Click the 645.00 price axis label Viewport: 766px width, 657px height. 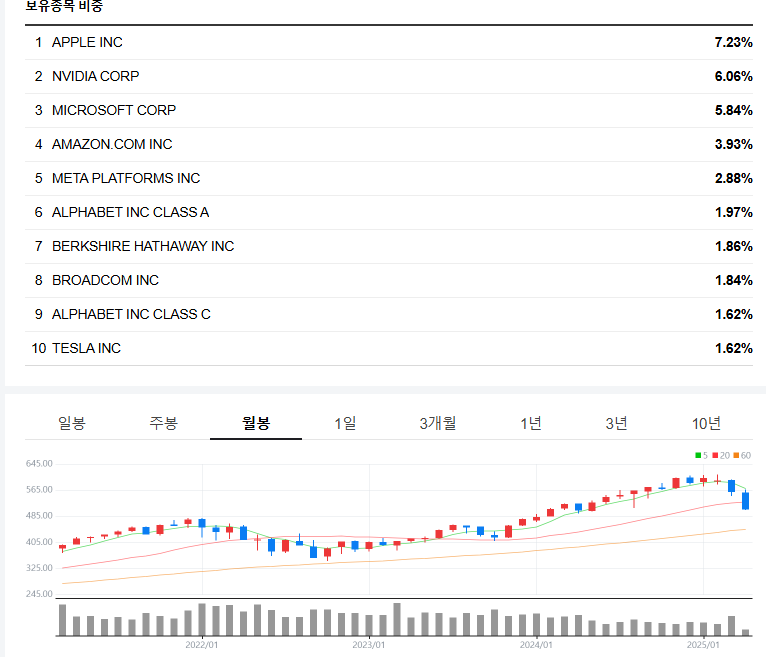(39, 464)
